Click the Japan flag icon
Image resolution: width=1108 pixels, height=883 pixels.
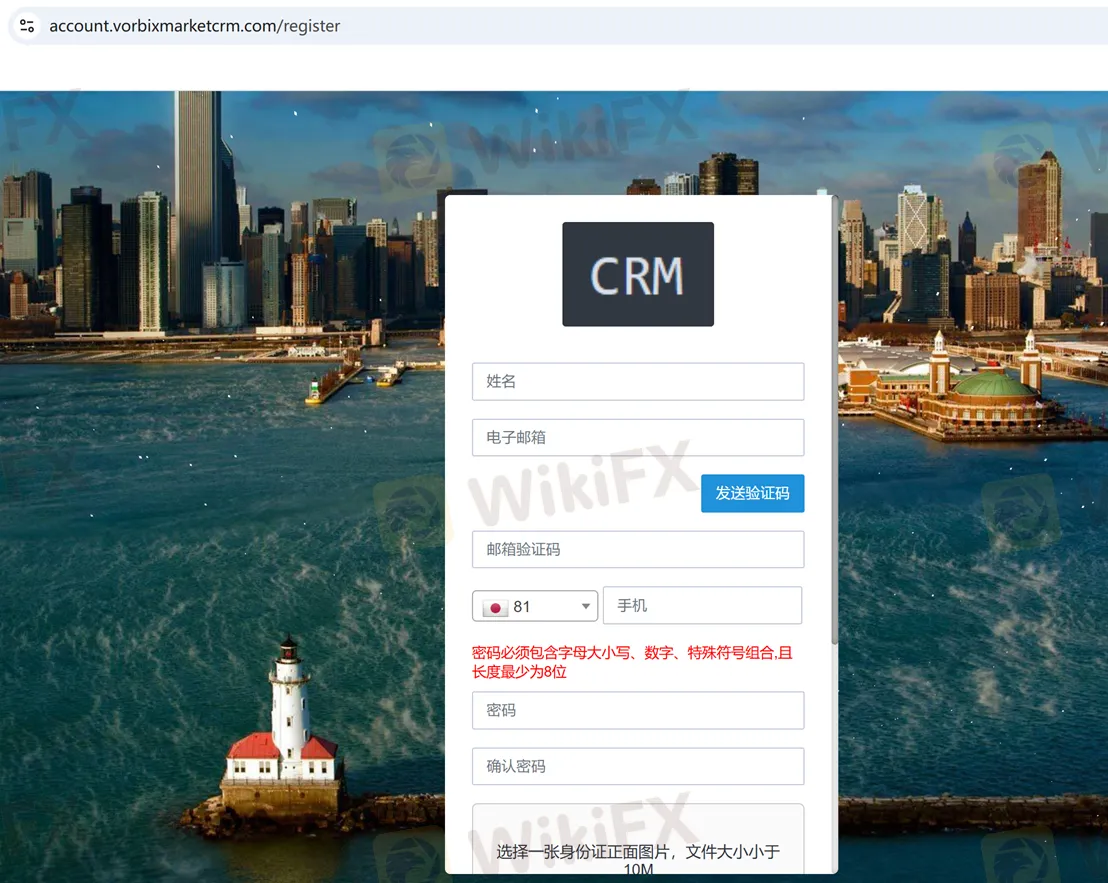pyautogui.click(x=495, y=608)
